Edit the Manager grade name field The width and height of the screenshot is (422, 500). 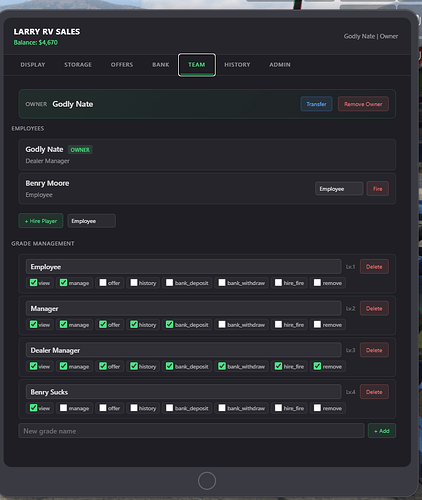[x=183, y=308]
